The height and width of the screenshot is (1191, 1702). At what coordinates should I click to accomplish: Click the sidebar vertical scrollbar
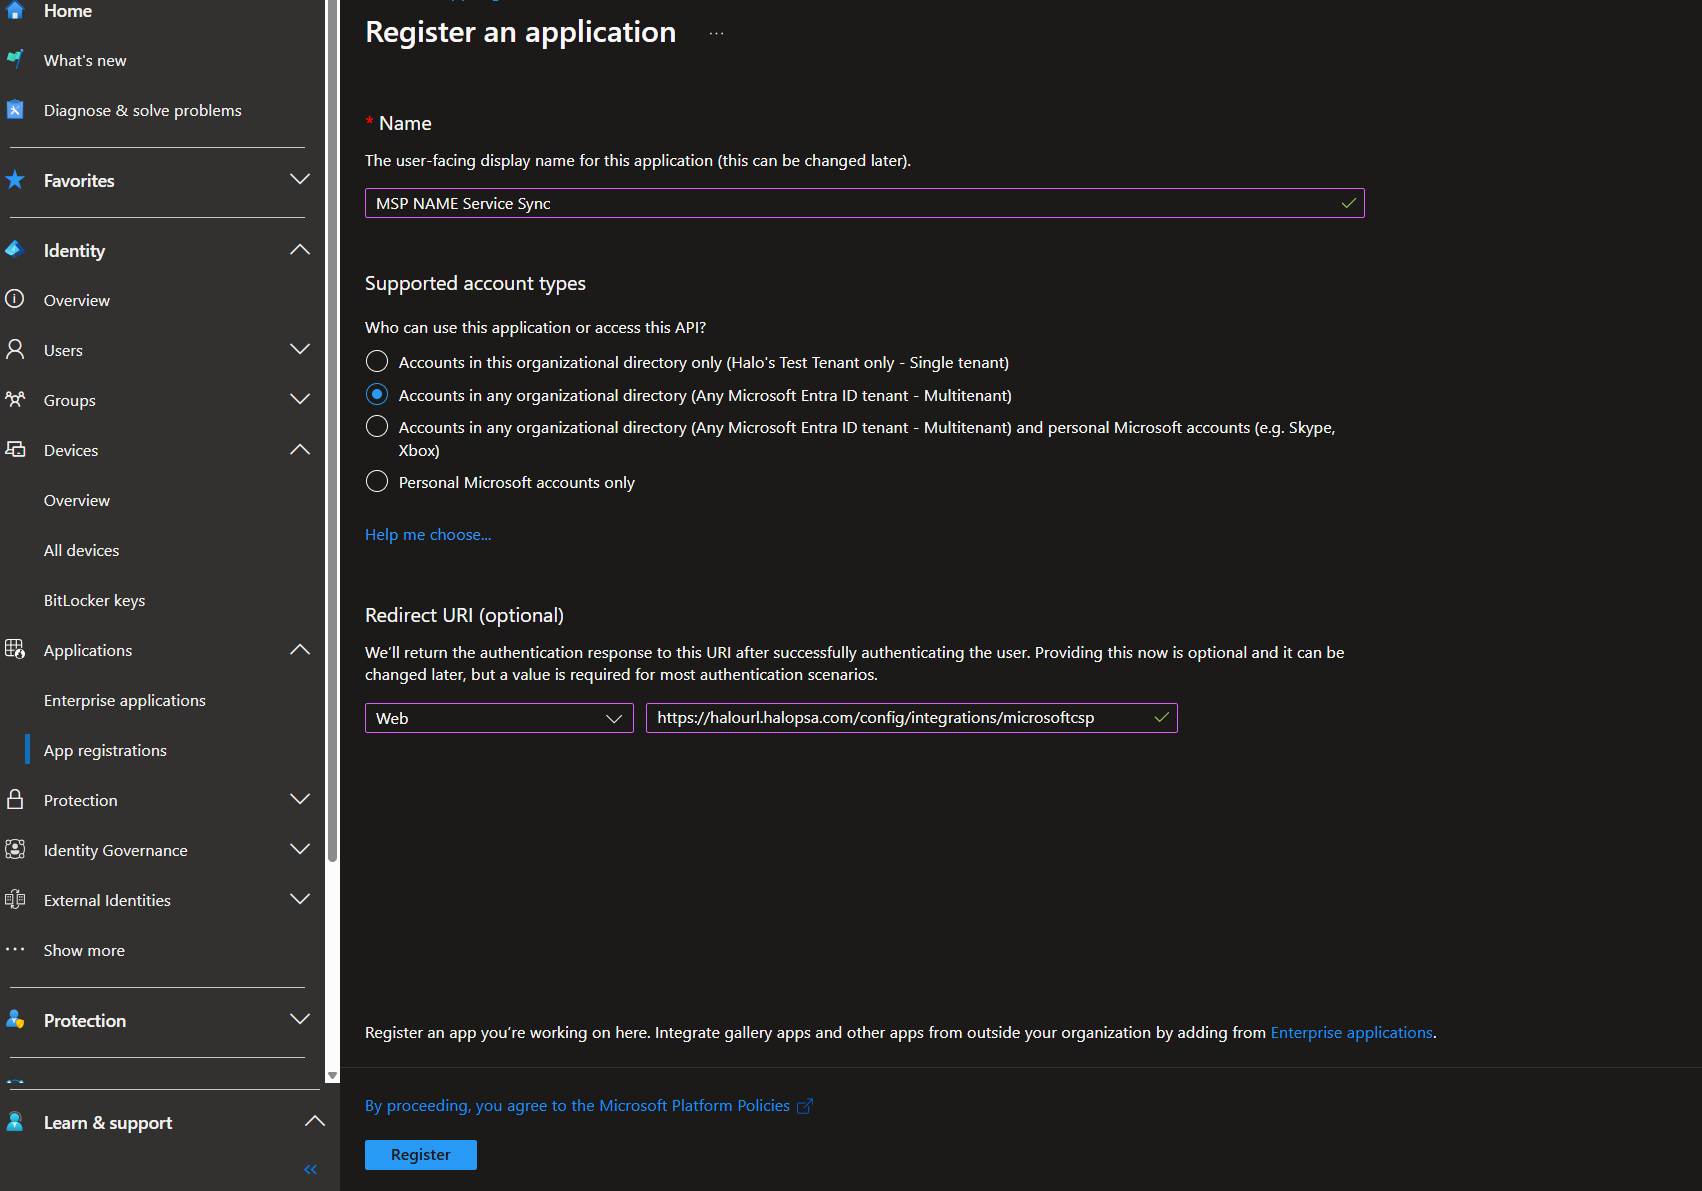pos(332,430)
